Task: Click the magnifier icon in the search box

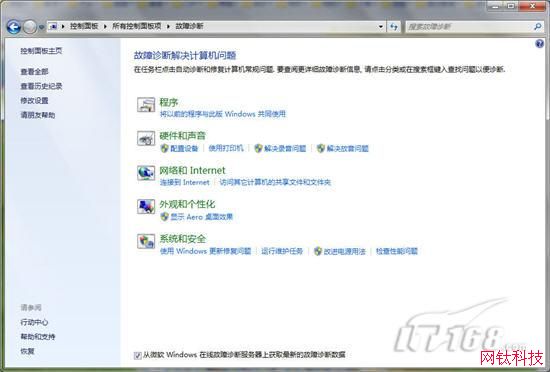Action: coord(537,26)
